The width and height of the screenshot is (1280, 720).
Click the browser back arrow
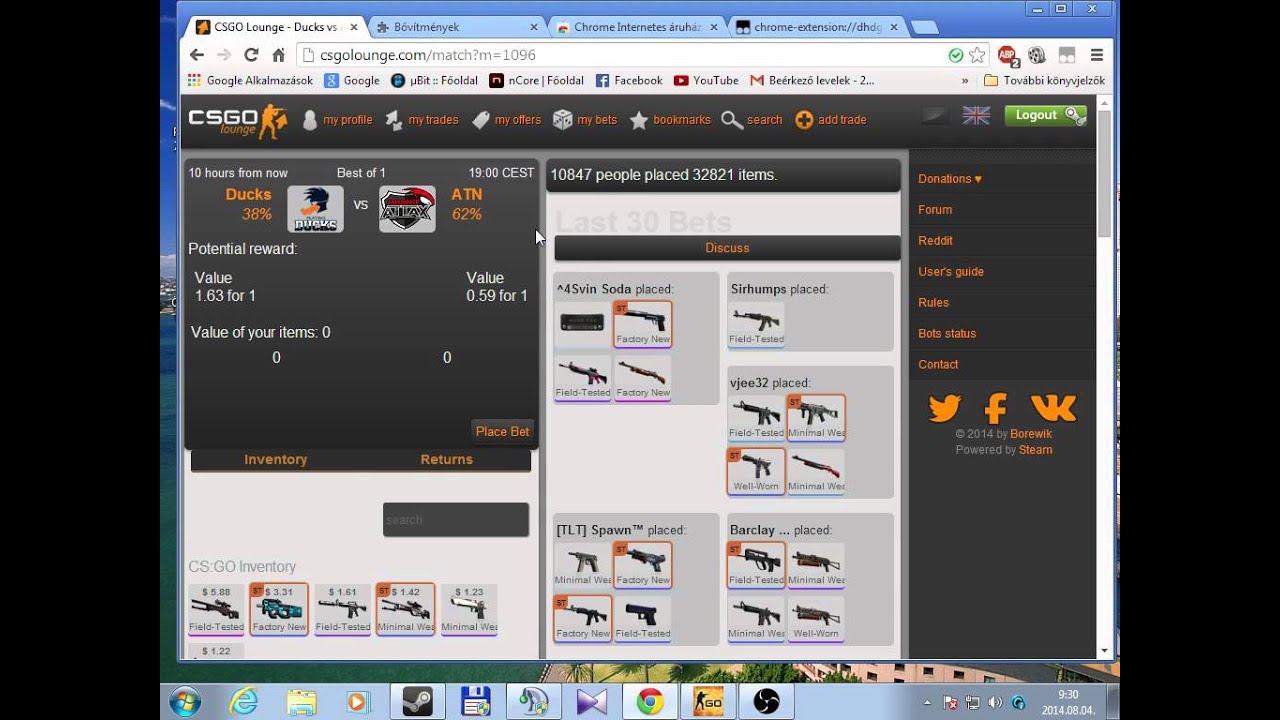197,55
